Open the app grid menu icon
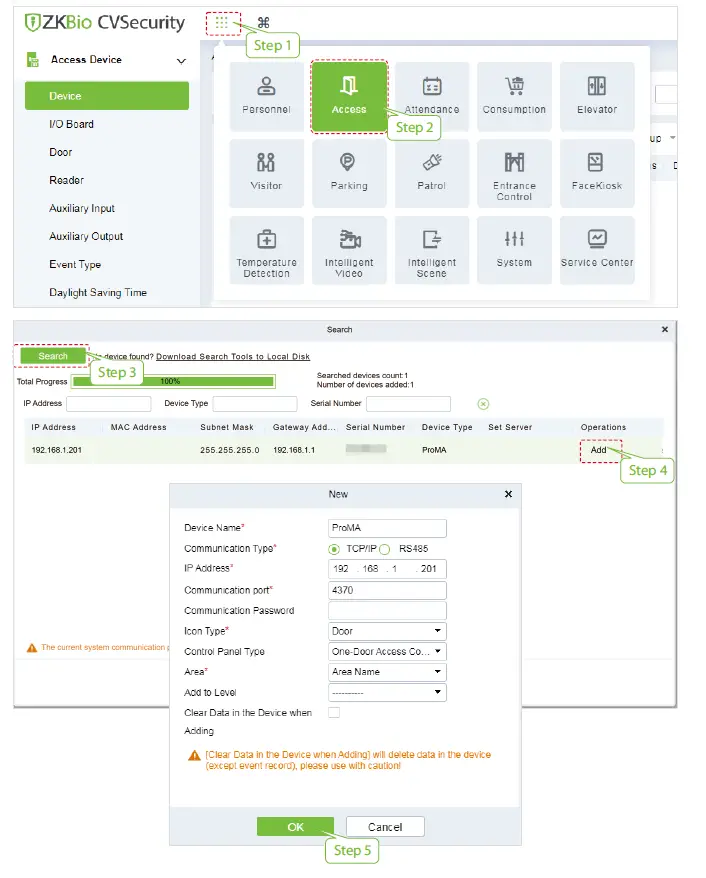This screenshot has height=878, width=706. (222, 23)
